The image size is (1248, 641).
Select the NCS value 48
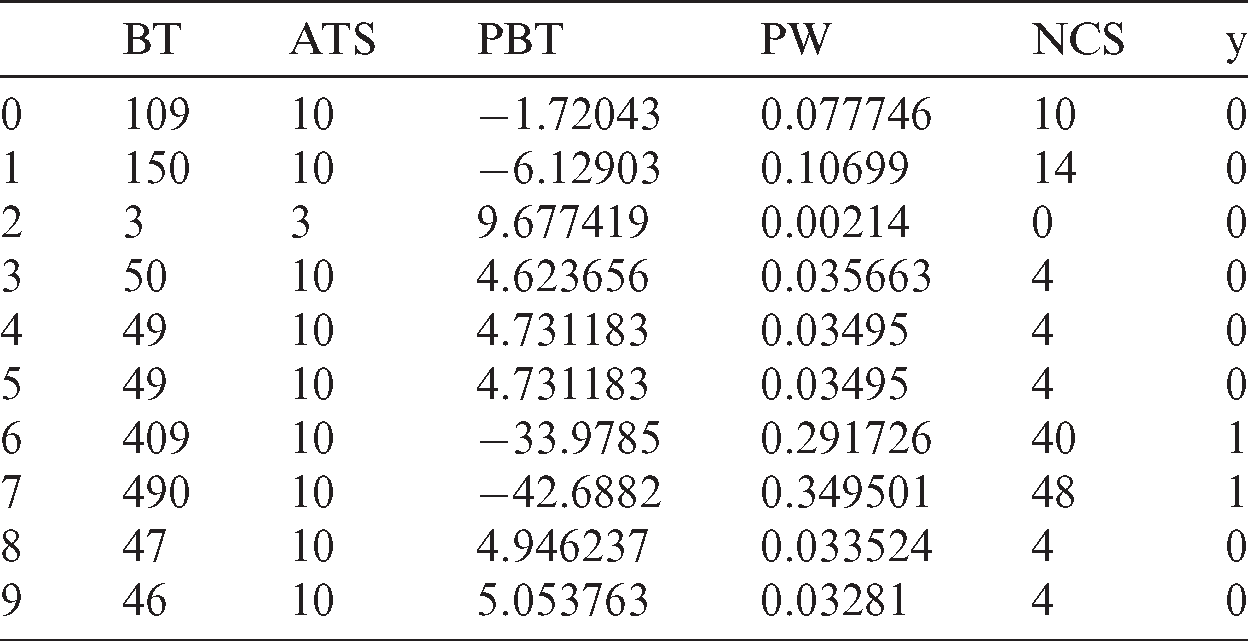(1054, 494)
